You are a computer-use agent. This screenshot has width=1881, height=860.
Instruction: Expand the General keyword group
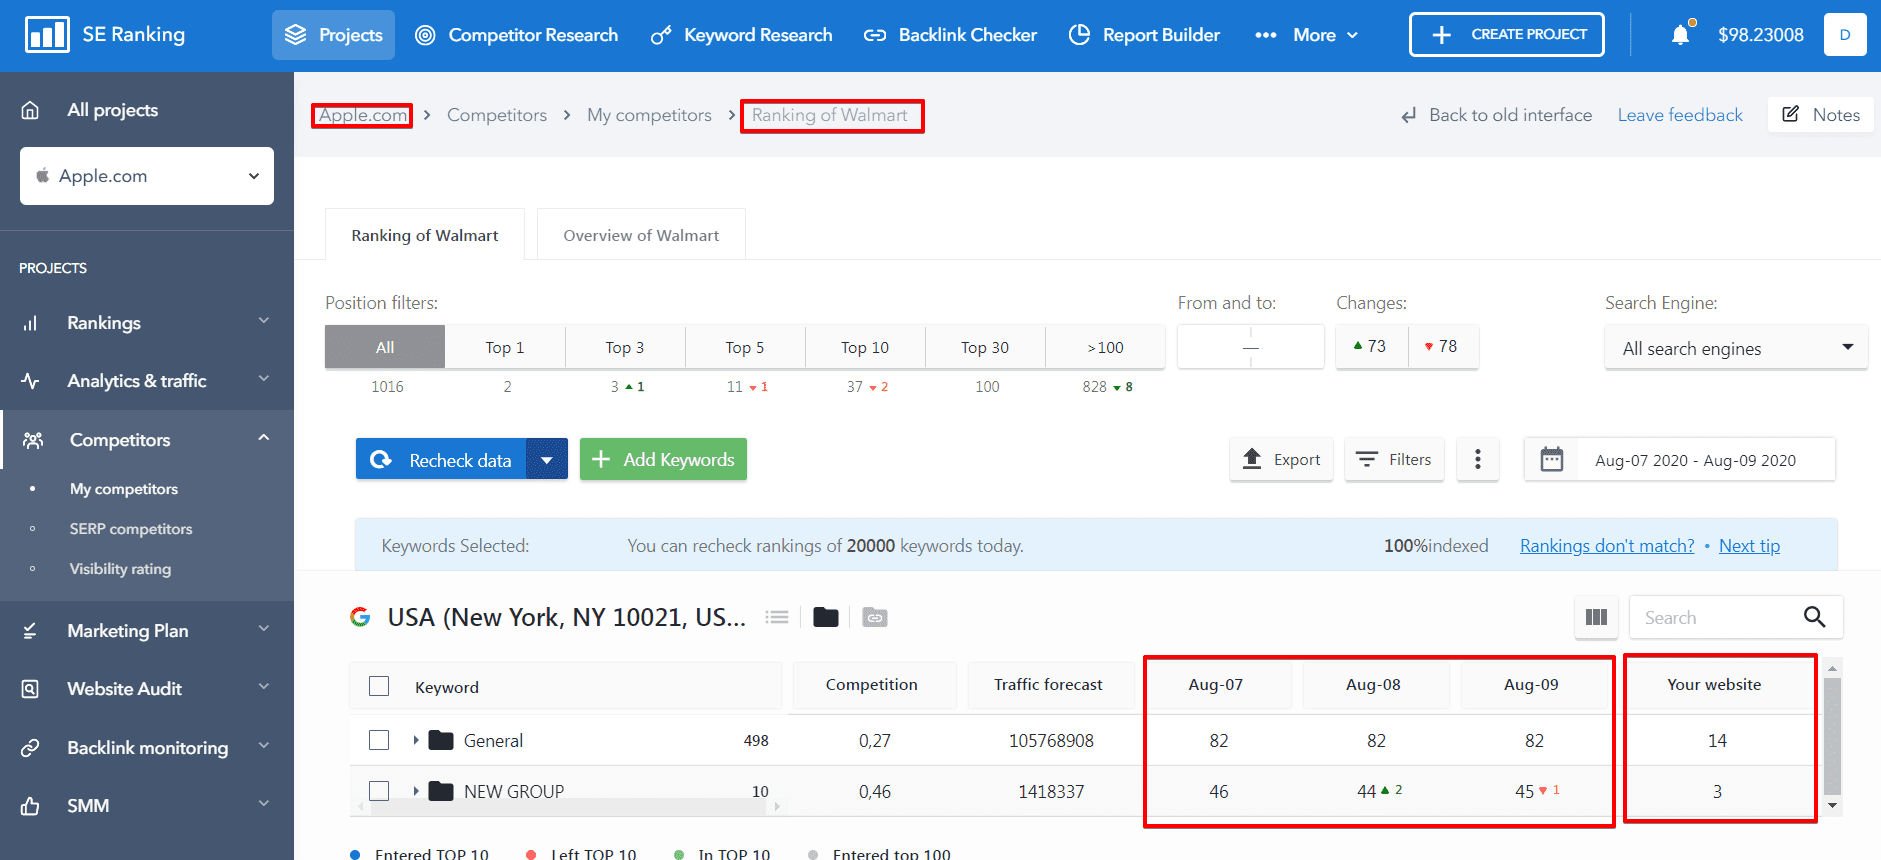pyautogui.click(x=416, y=740)
